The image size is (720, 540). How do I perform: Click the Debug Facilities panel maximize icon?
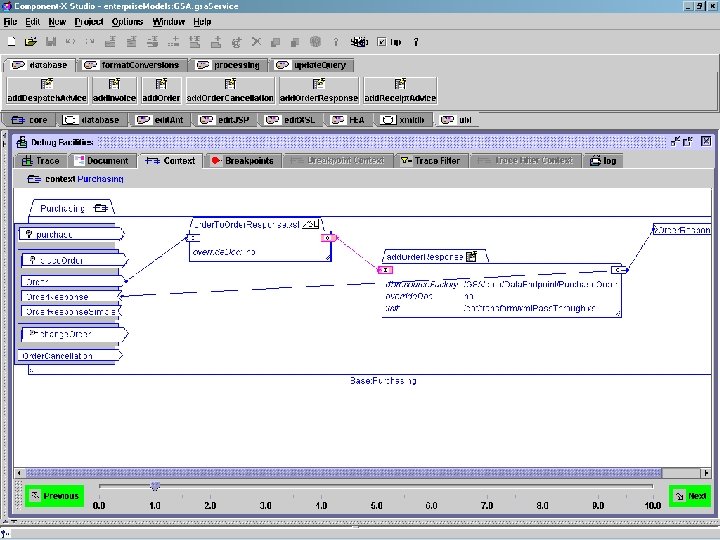687,141
